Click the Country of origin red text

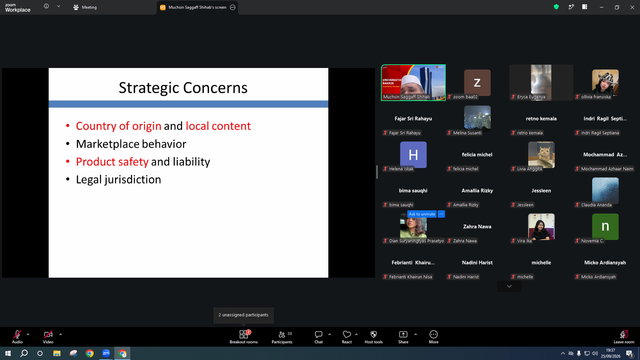coord(118,126)
